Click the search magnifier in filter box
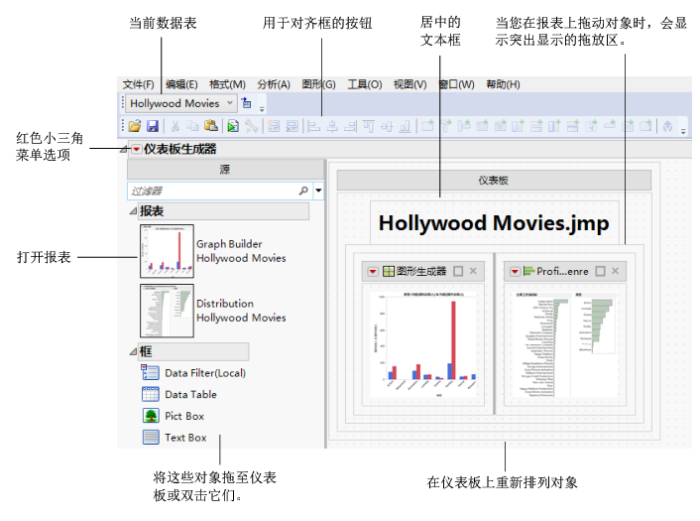The width and height of the screenshot is (700, 521). (304, 190)
